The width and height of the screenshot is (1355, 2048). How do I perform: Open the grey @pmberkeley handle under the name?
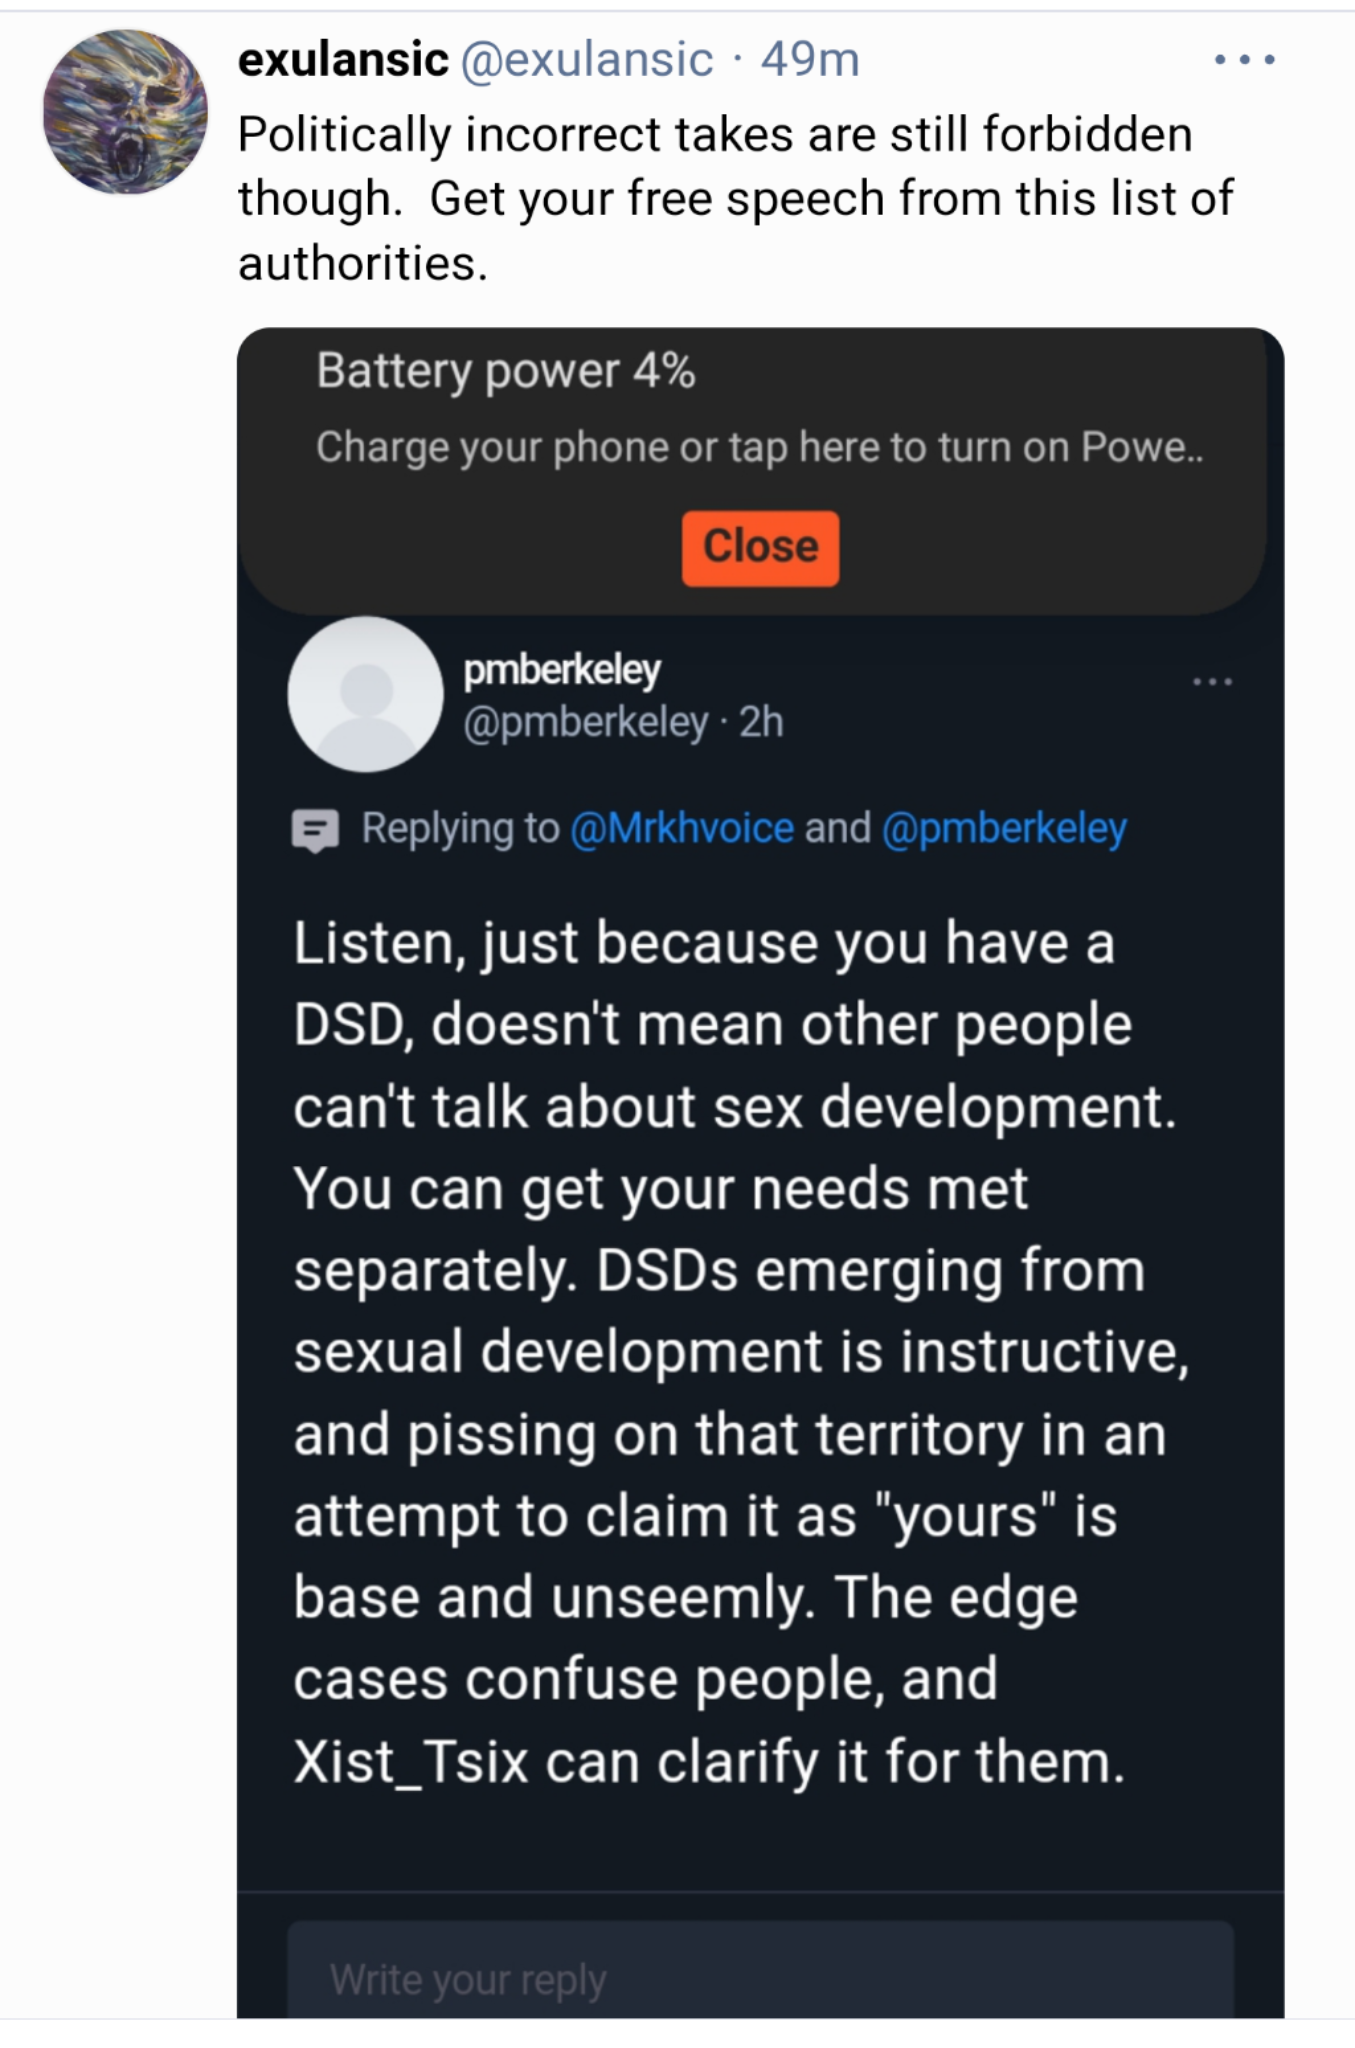(x=585, y=722)
